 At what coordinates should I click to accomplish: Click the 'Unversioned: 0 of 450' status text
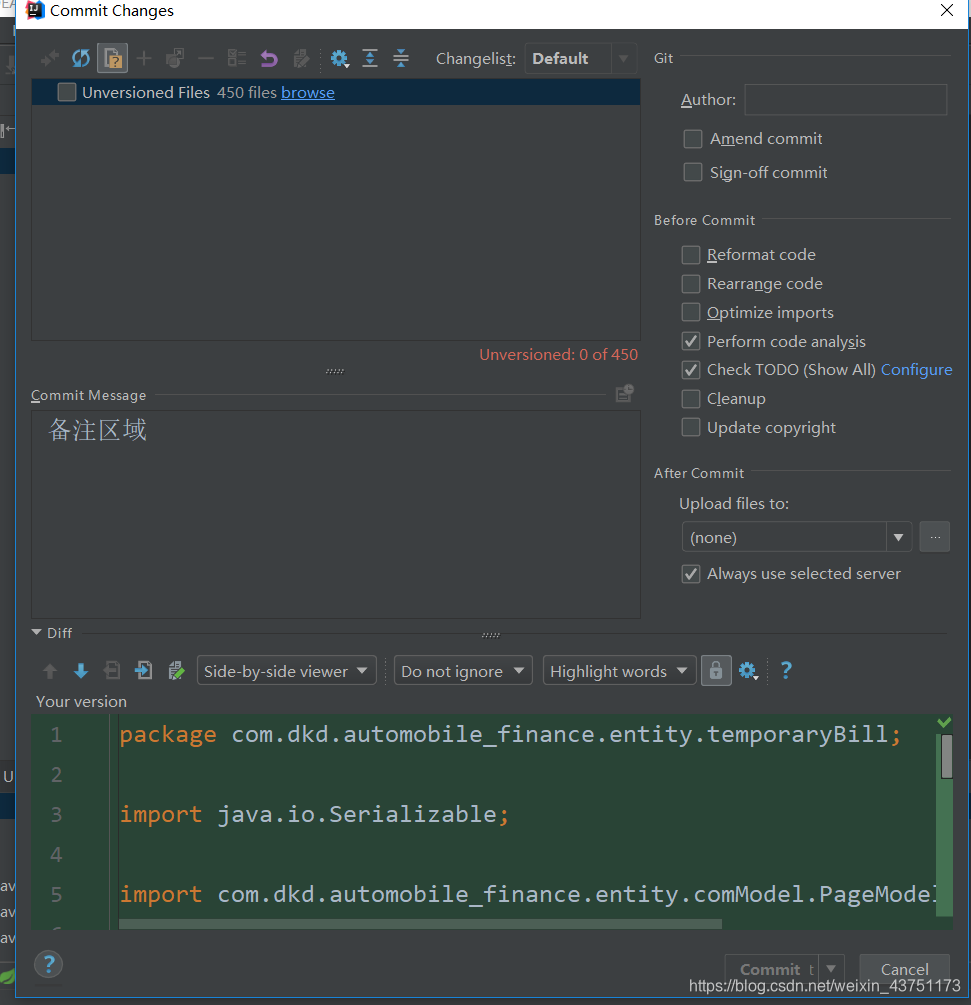pos(558,354)
